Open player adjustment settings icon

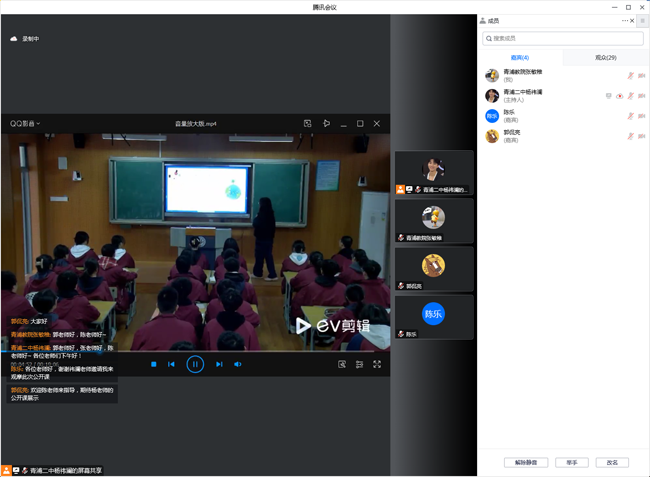(359, 364)
